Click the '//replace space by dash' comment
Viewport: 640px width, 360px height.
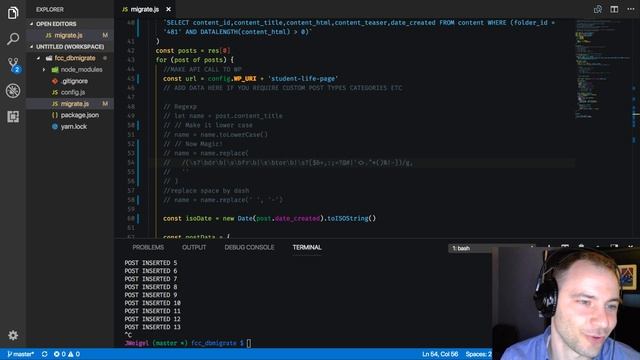pos(206,191)
